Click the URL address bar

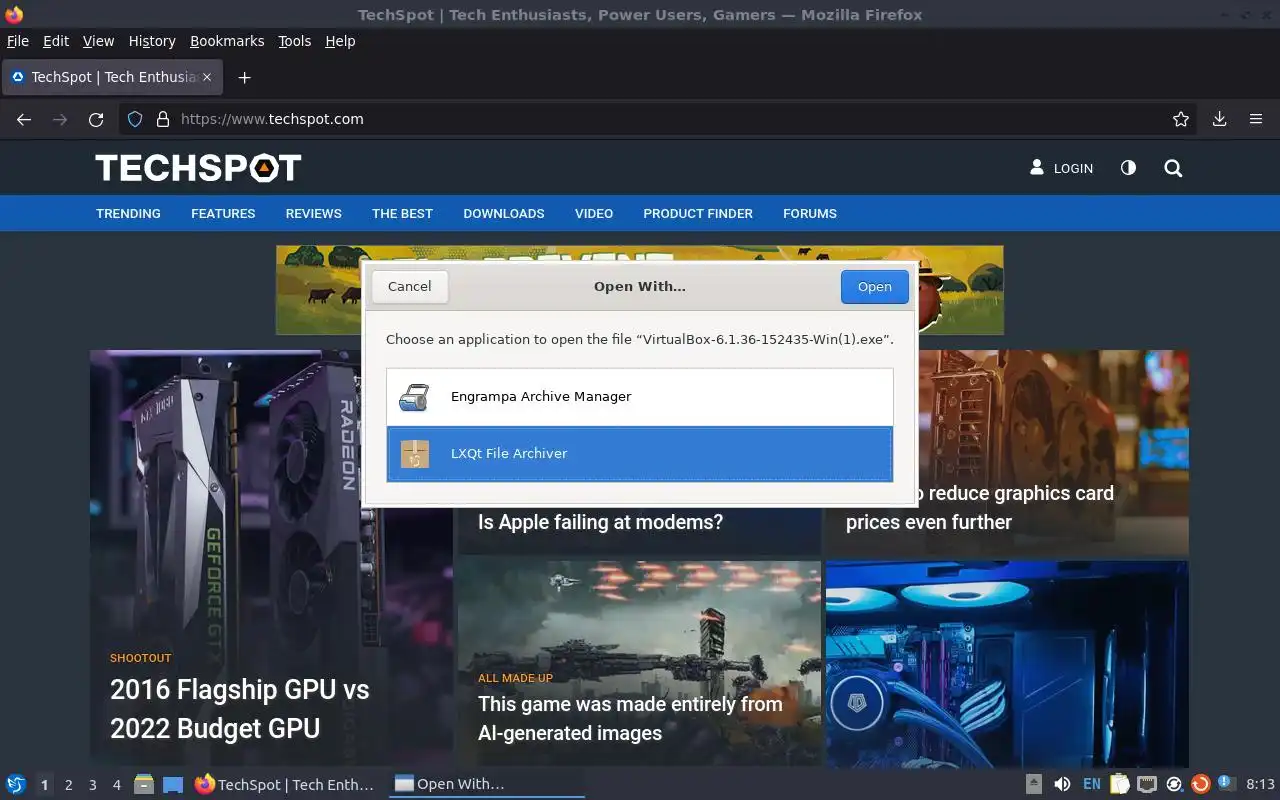660,119
